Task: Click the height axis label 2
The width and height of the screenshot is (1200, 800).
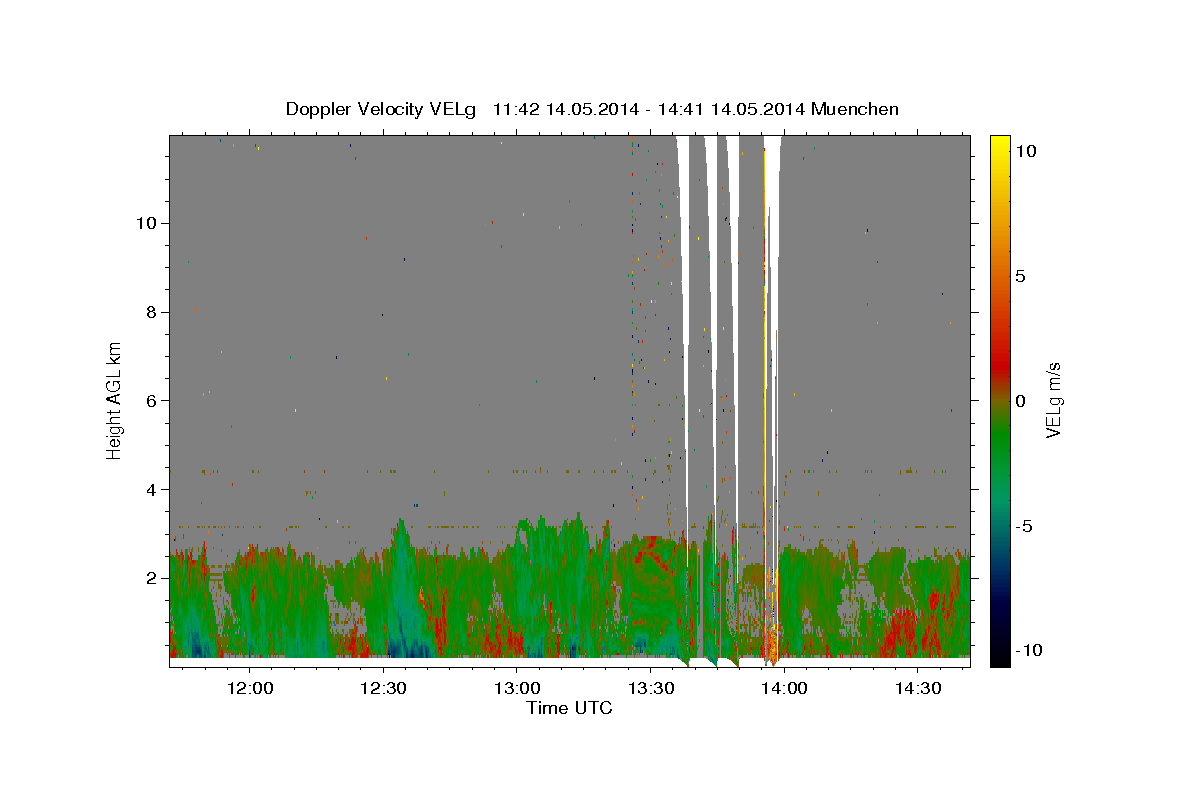Action: pos(151,579)
